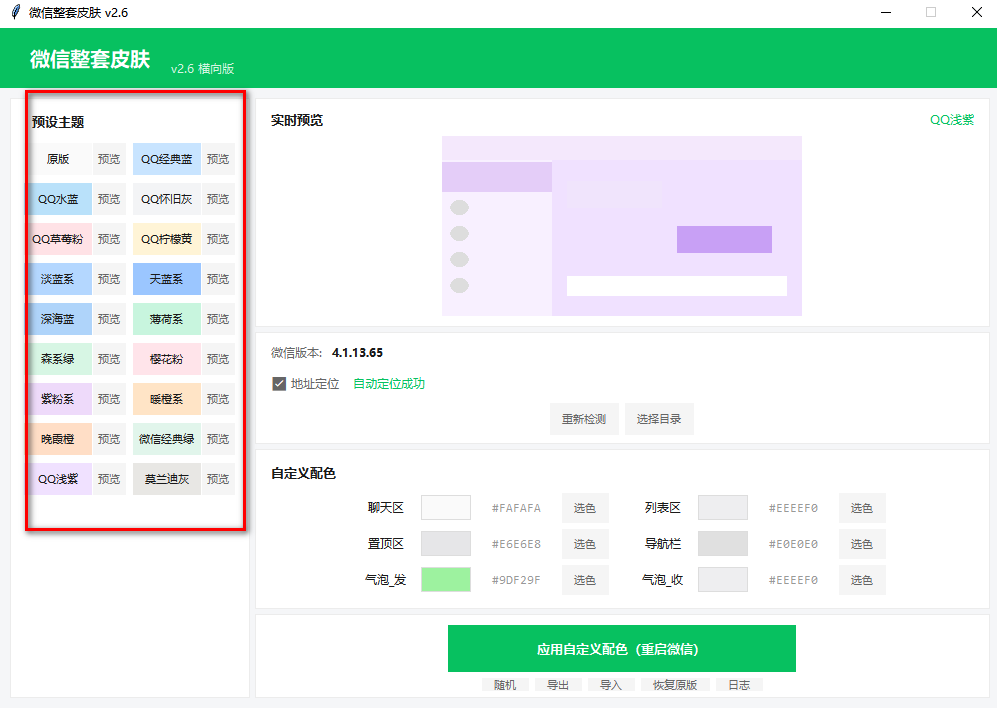Preview the QQ草莓粉 theme

coord(109,239)
